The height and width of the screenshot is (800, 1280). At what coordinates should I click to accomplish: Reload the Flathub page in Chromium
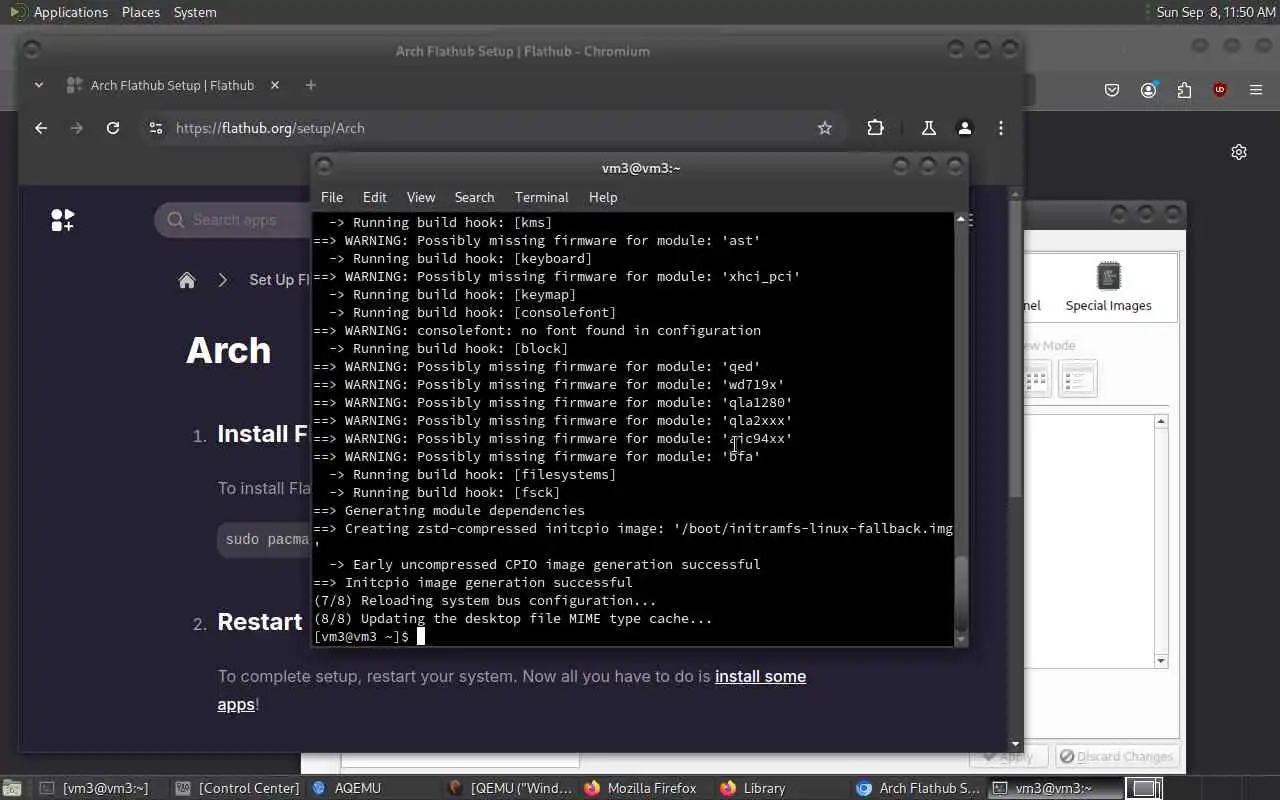[x=113, y=128]
